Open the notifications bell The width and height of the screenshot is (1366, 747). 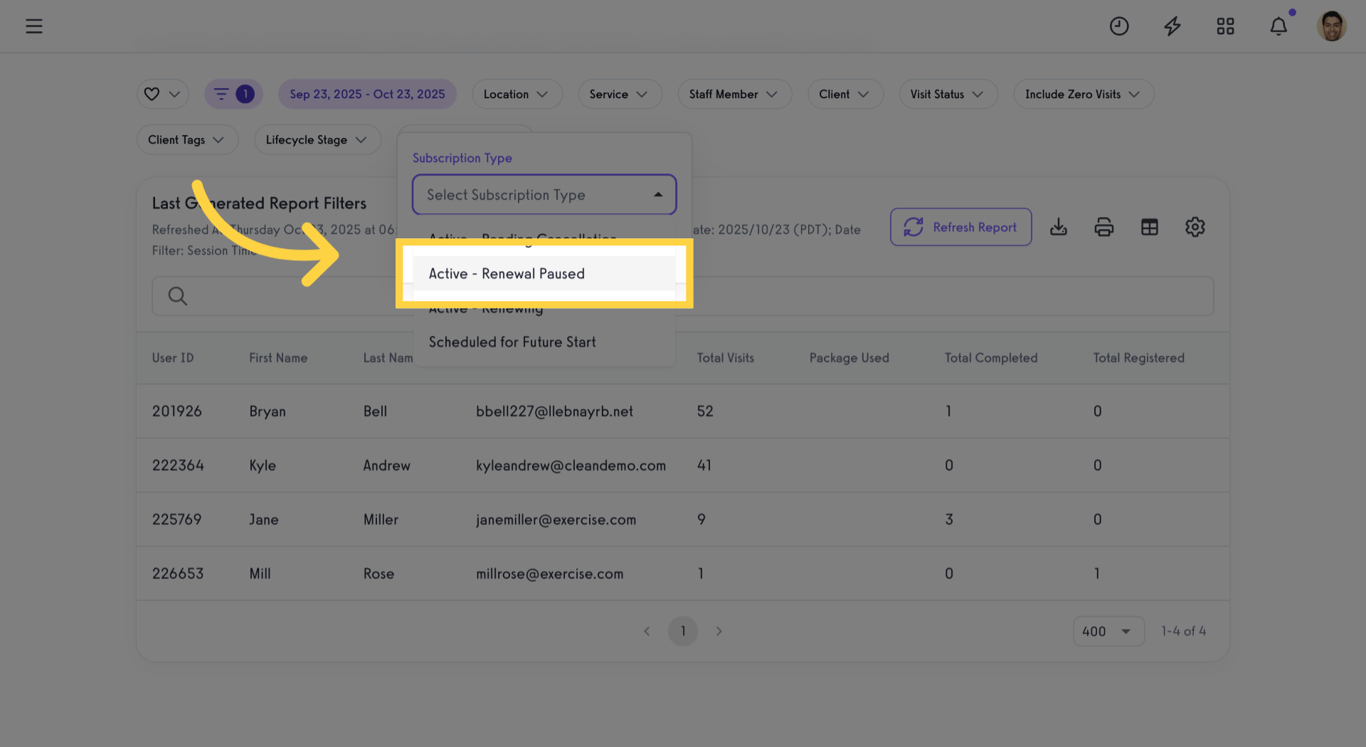click(x=1278, y=26)
